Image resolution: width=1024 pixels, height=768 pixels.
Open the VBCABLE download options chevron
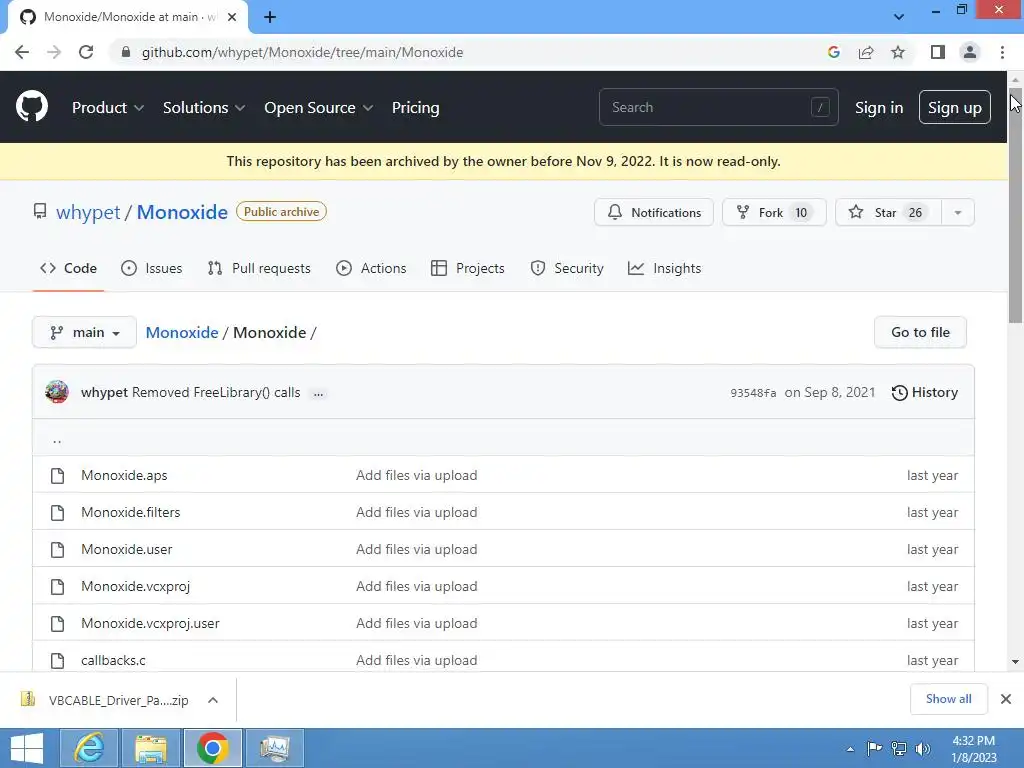point(213,700)
